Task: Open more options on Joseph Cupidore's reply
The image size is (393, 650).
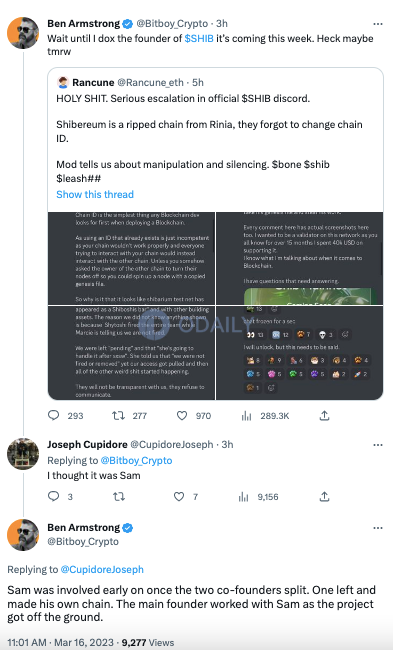Action: 378,445
